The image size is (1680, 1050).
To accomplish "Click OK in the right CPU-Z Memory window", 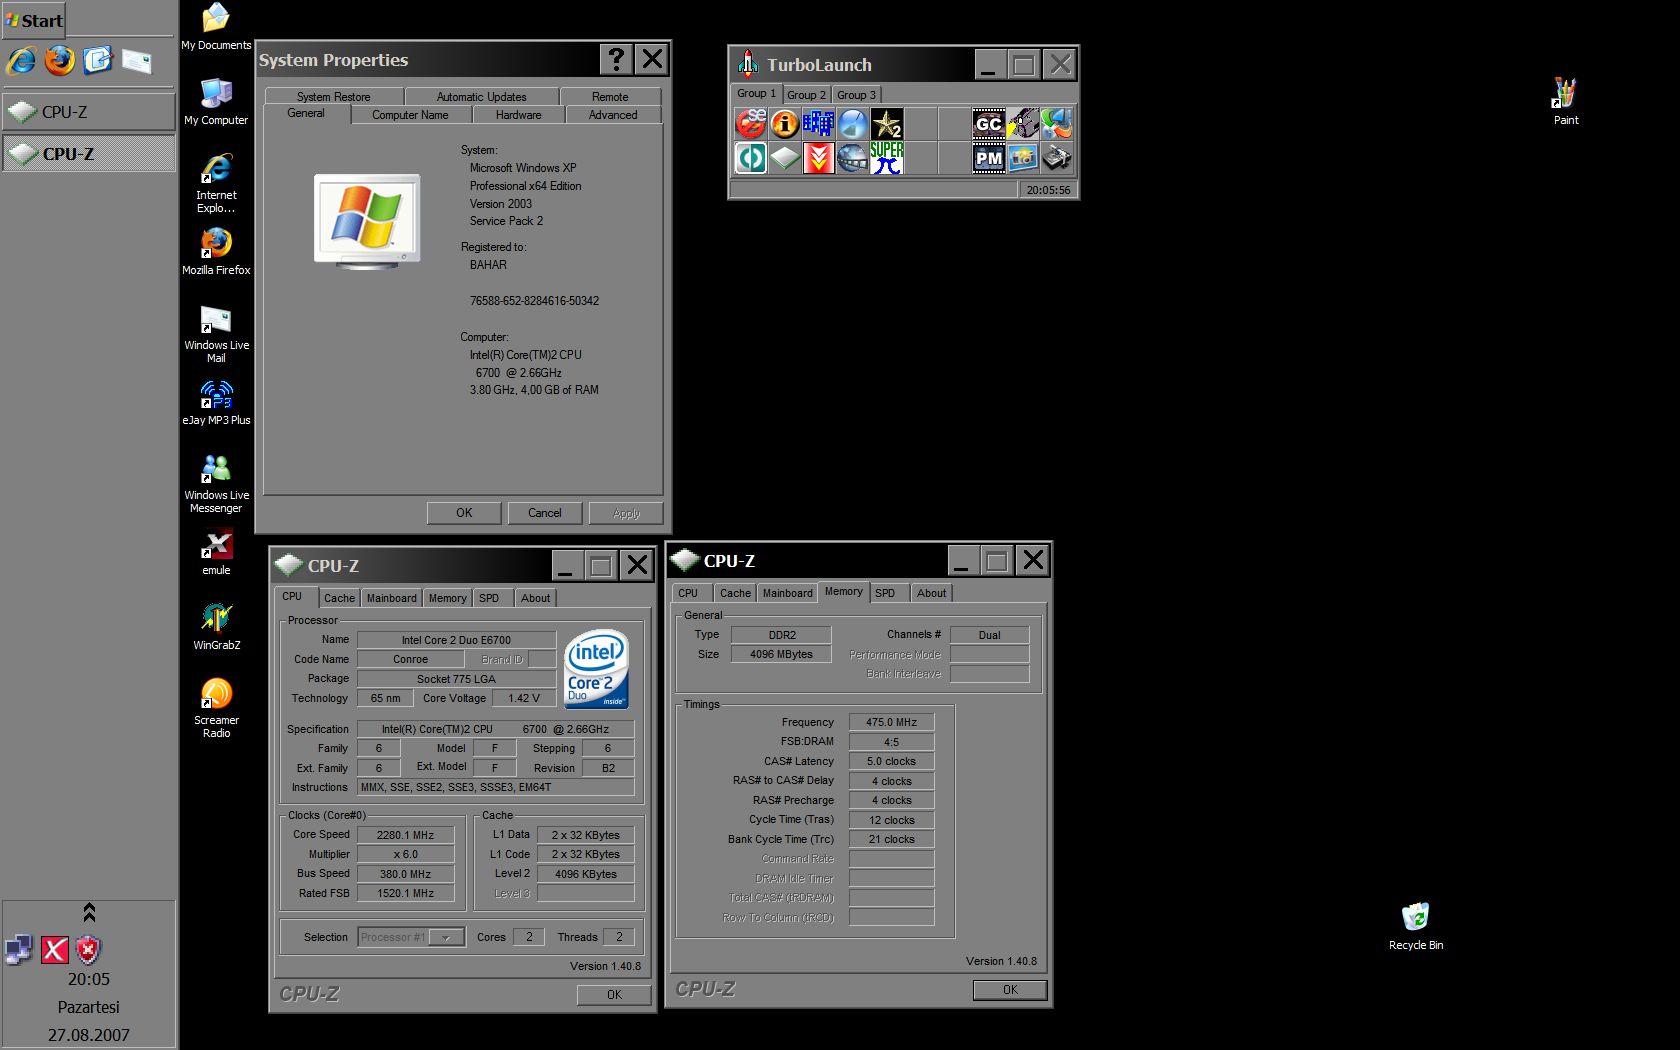I will (x=1010, y=990).
